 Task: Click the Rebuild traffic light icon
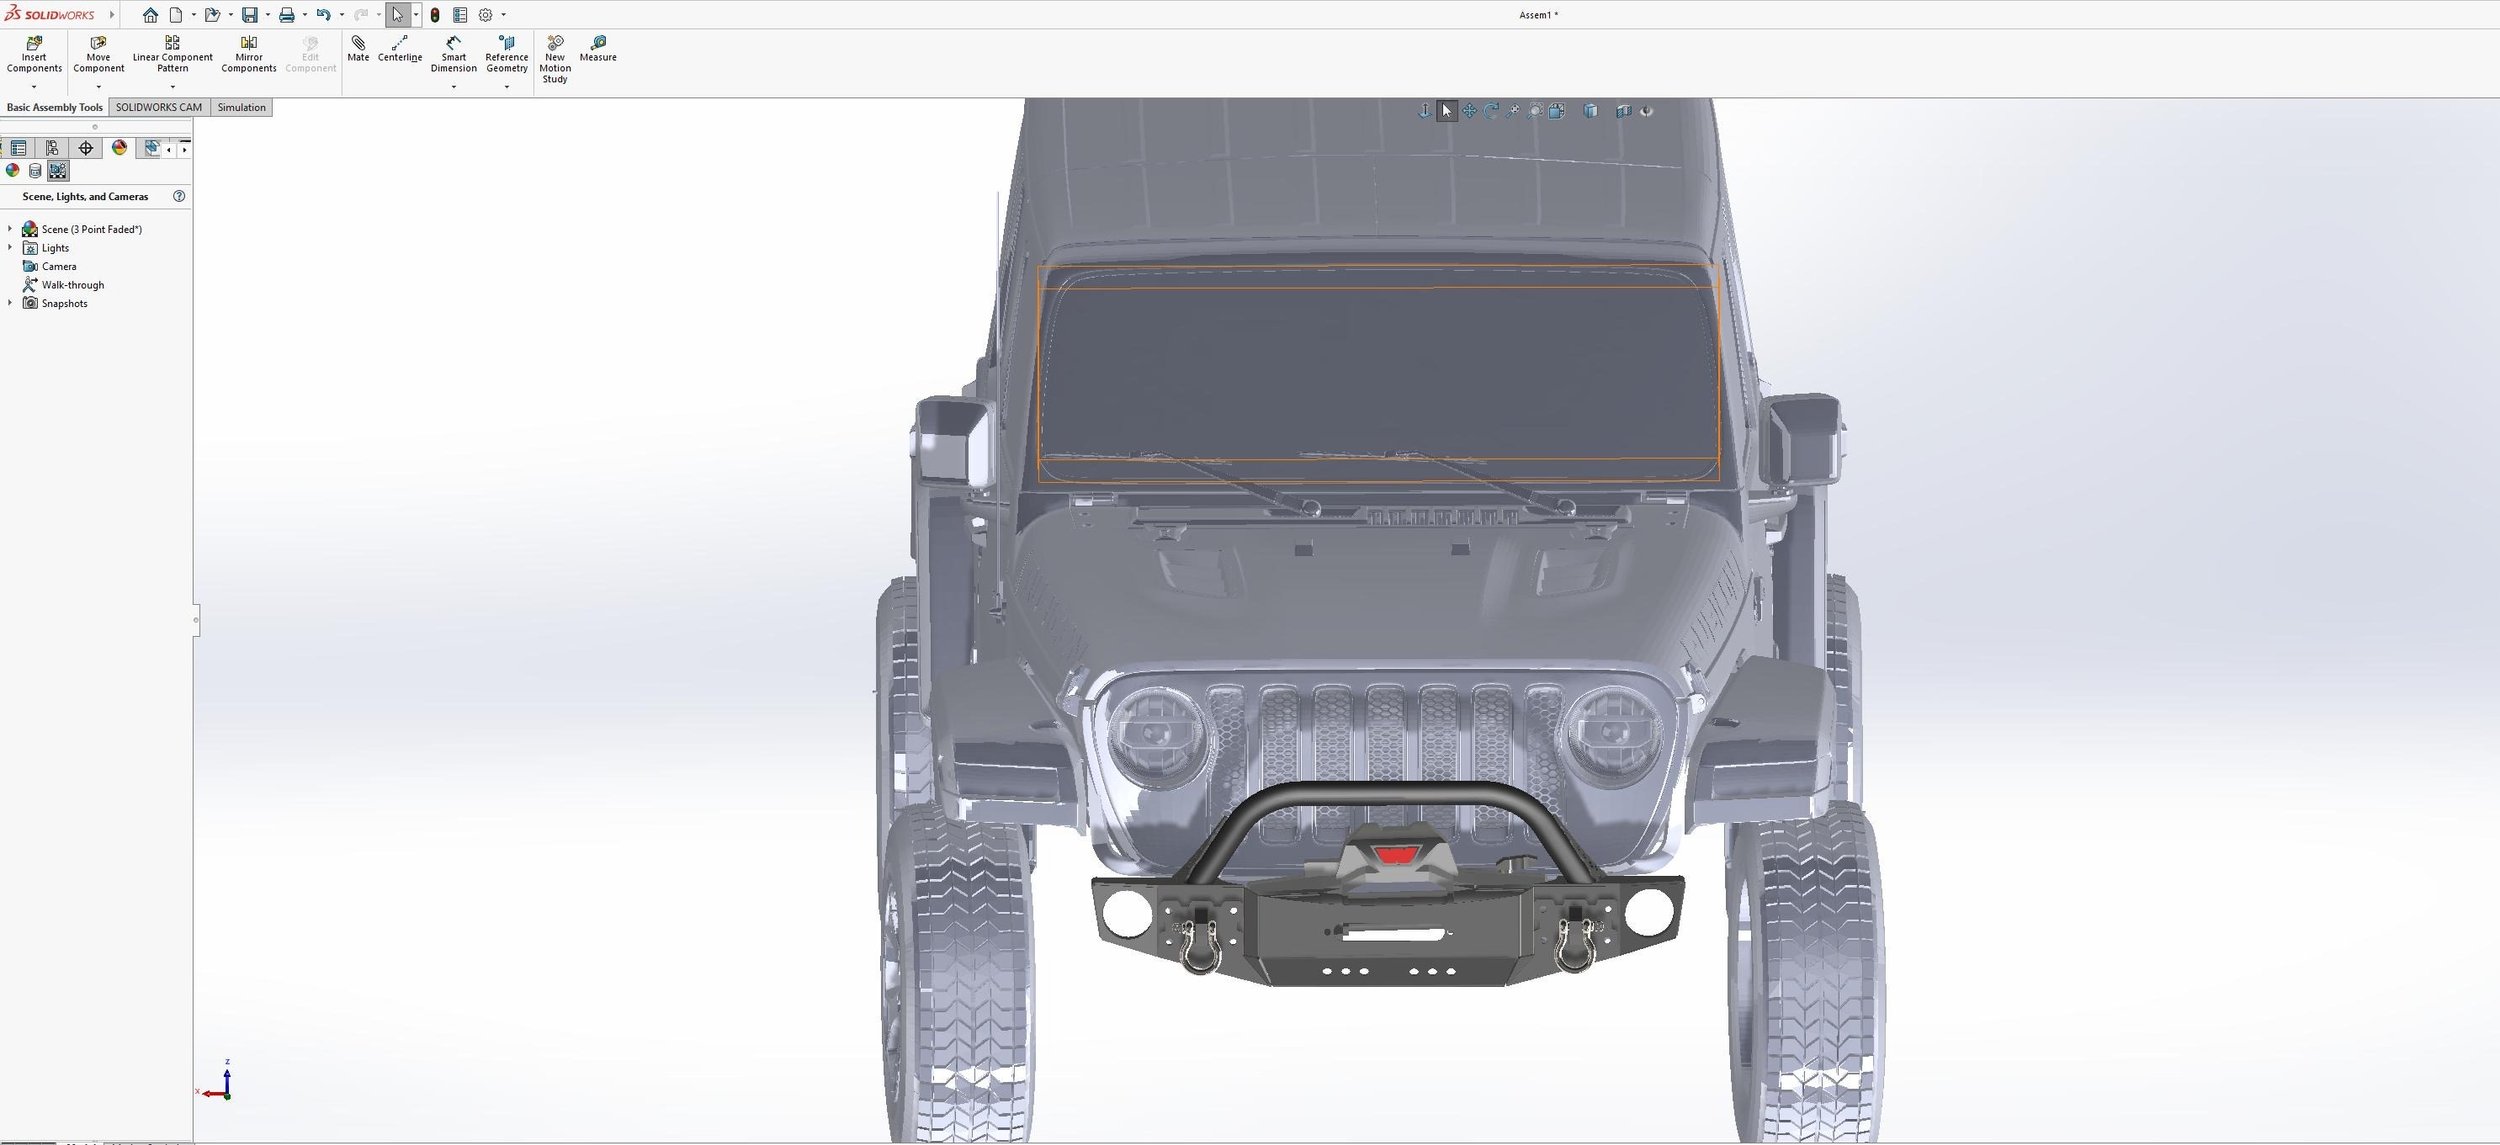tap(435, 15)
